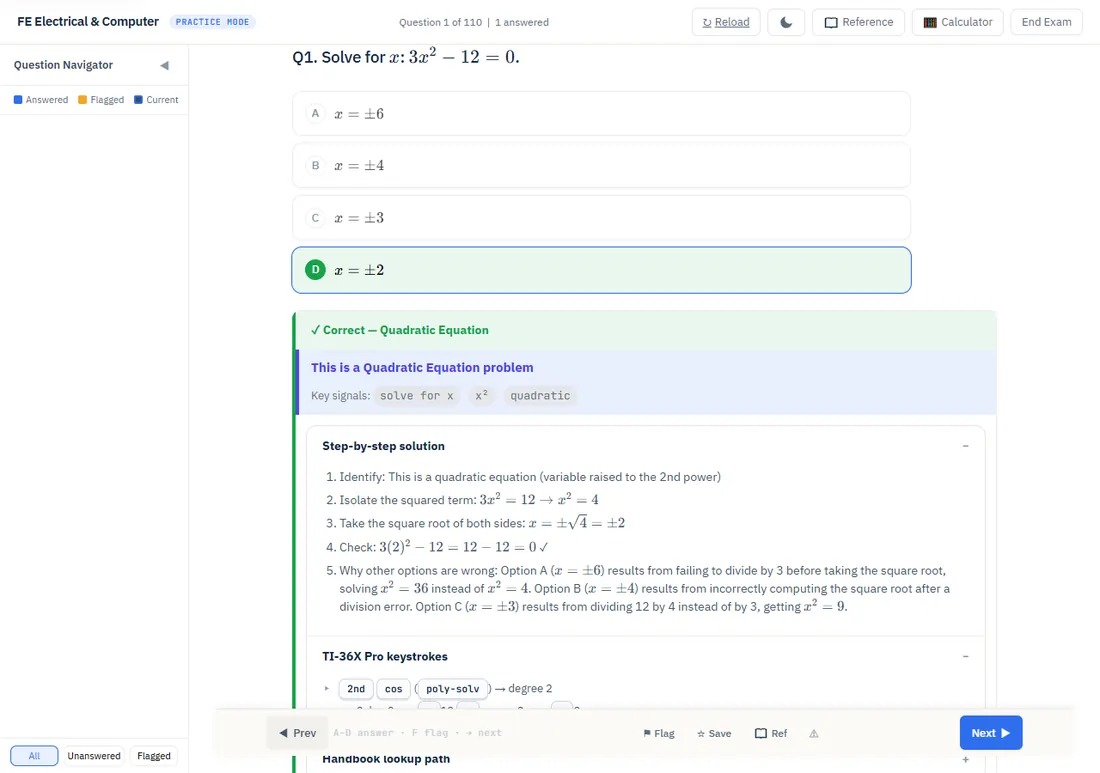
Task: Click the star Save button
Action: tap(714, 733)
